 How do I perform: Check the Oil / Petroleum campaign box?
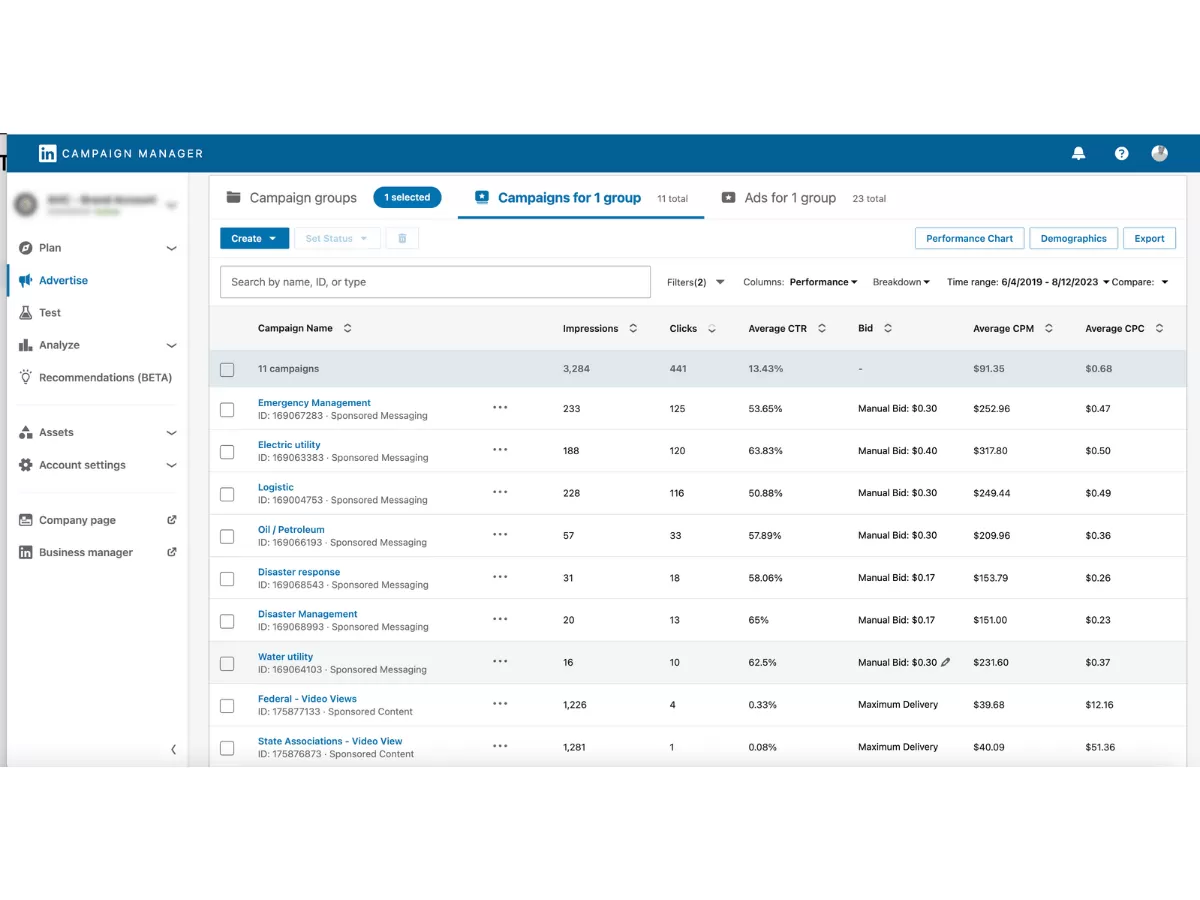click(x=227, y=536)
